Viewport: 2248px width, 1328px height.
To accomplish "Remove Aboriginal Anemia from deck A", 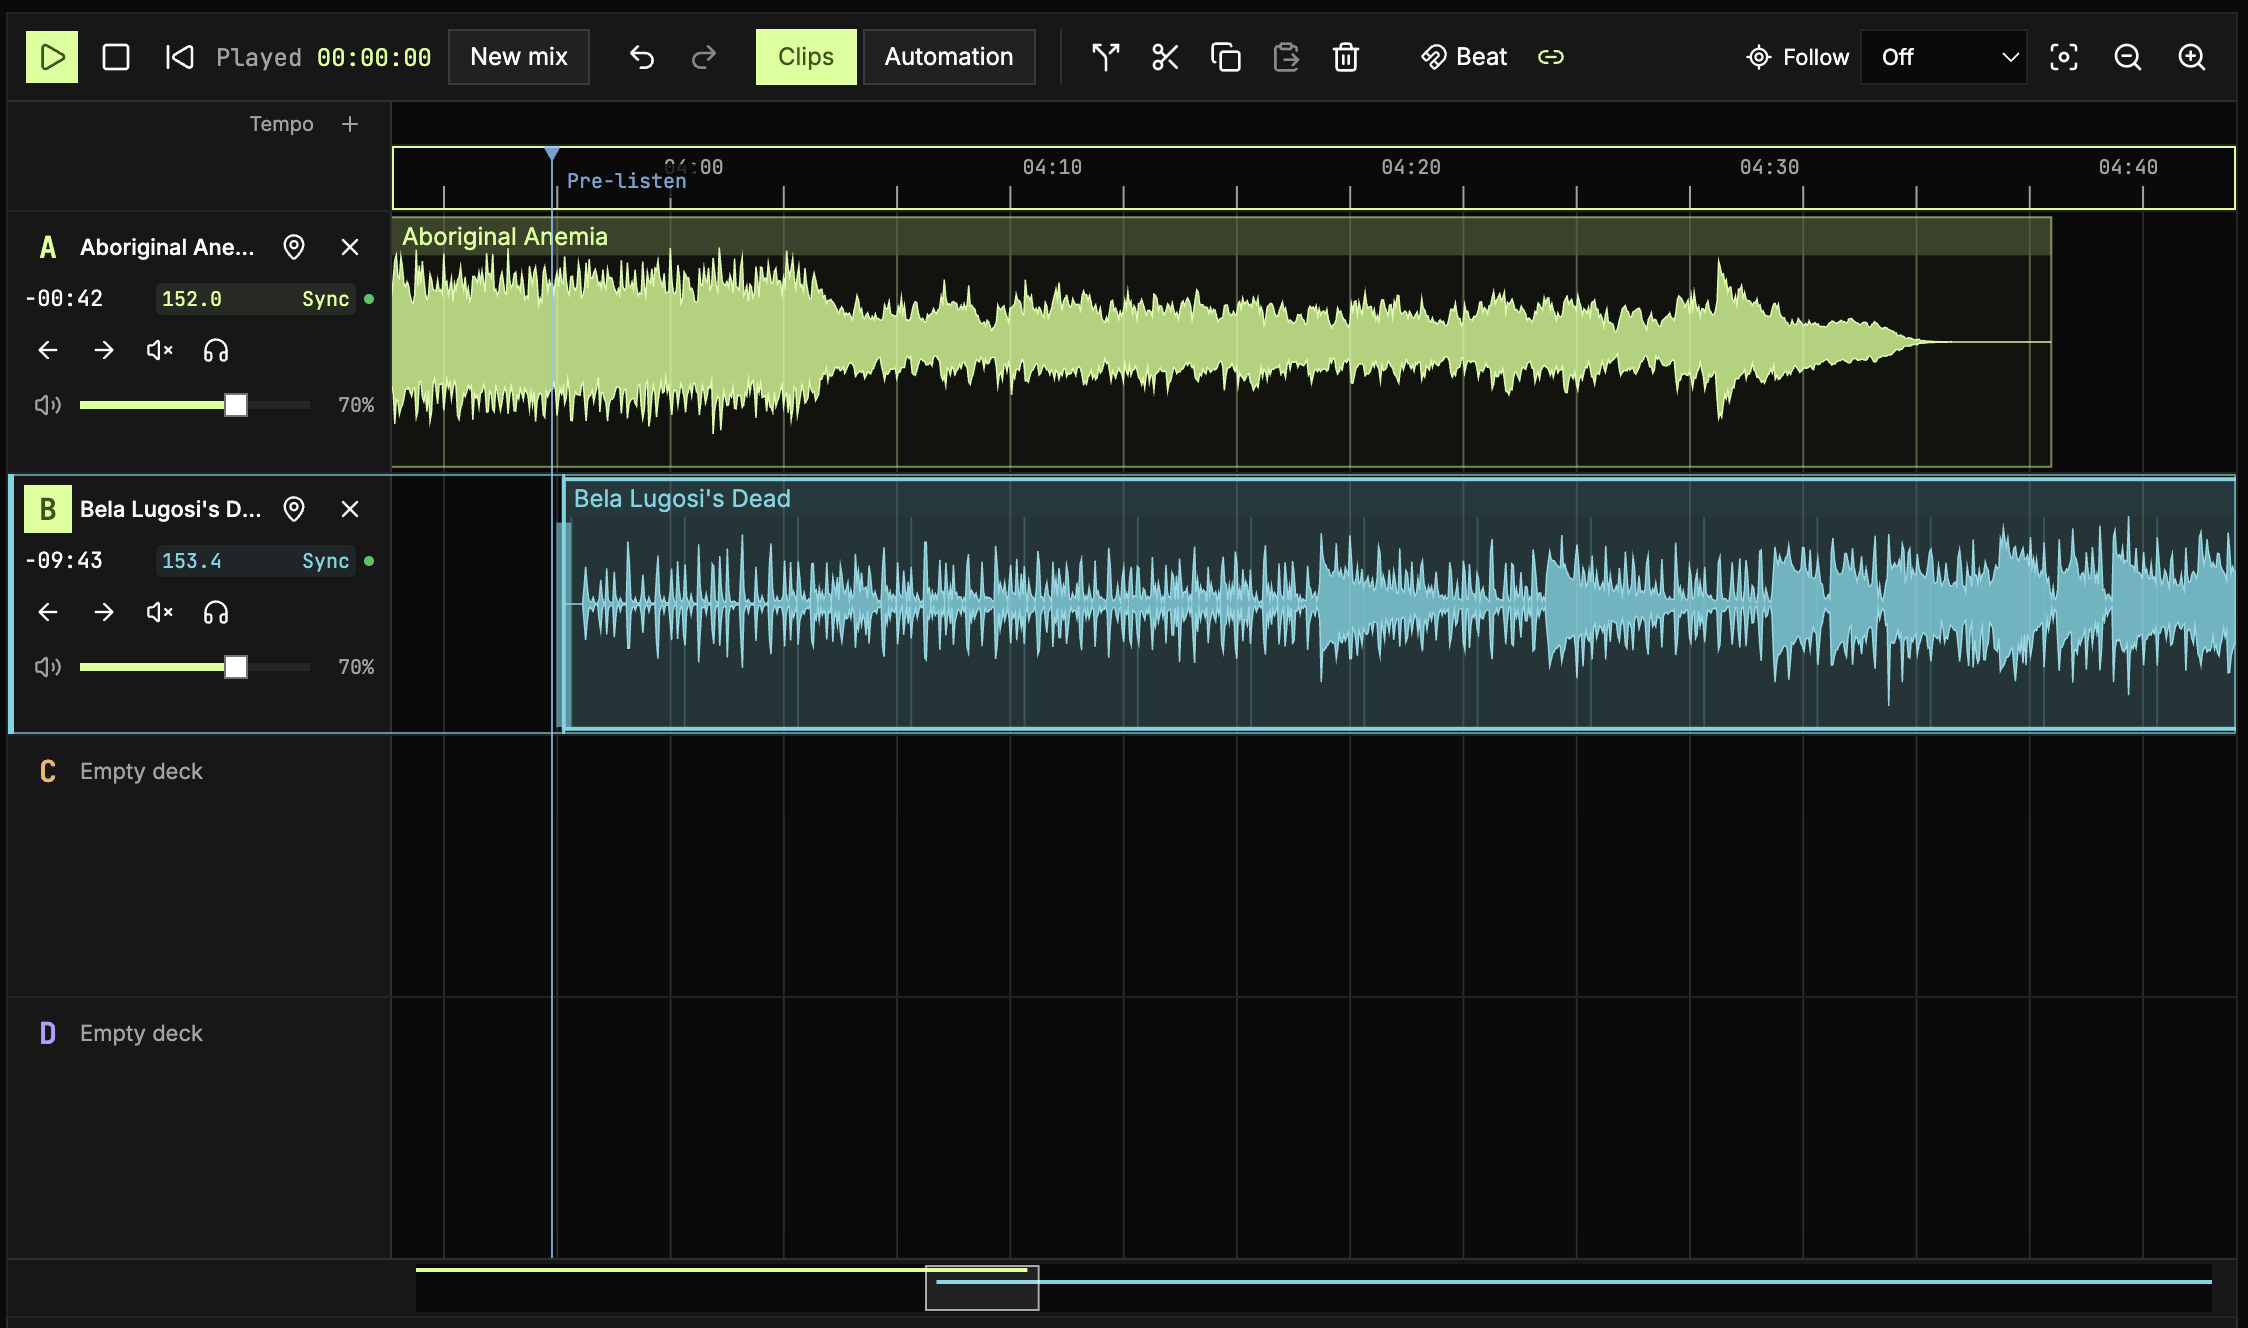I will point(350,247).
